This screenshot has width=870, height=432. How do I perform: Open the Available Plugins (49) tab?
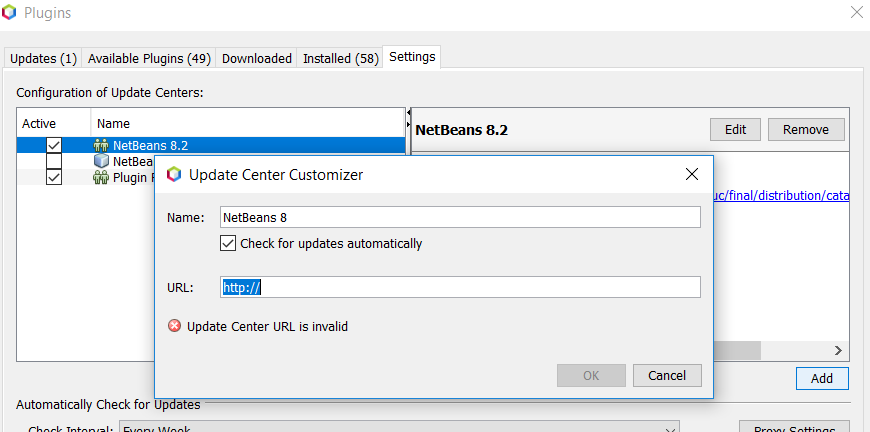point(149,58)
